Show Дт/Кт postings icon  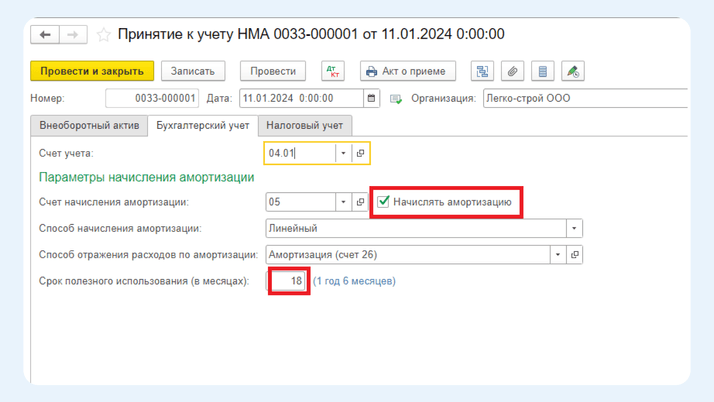[333, 71]
